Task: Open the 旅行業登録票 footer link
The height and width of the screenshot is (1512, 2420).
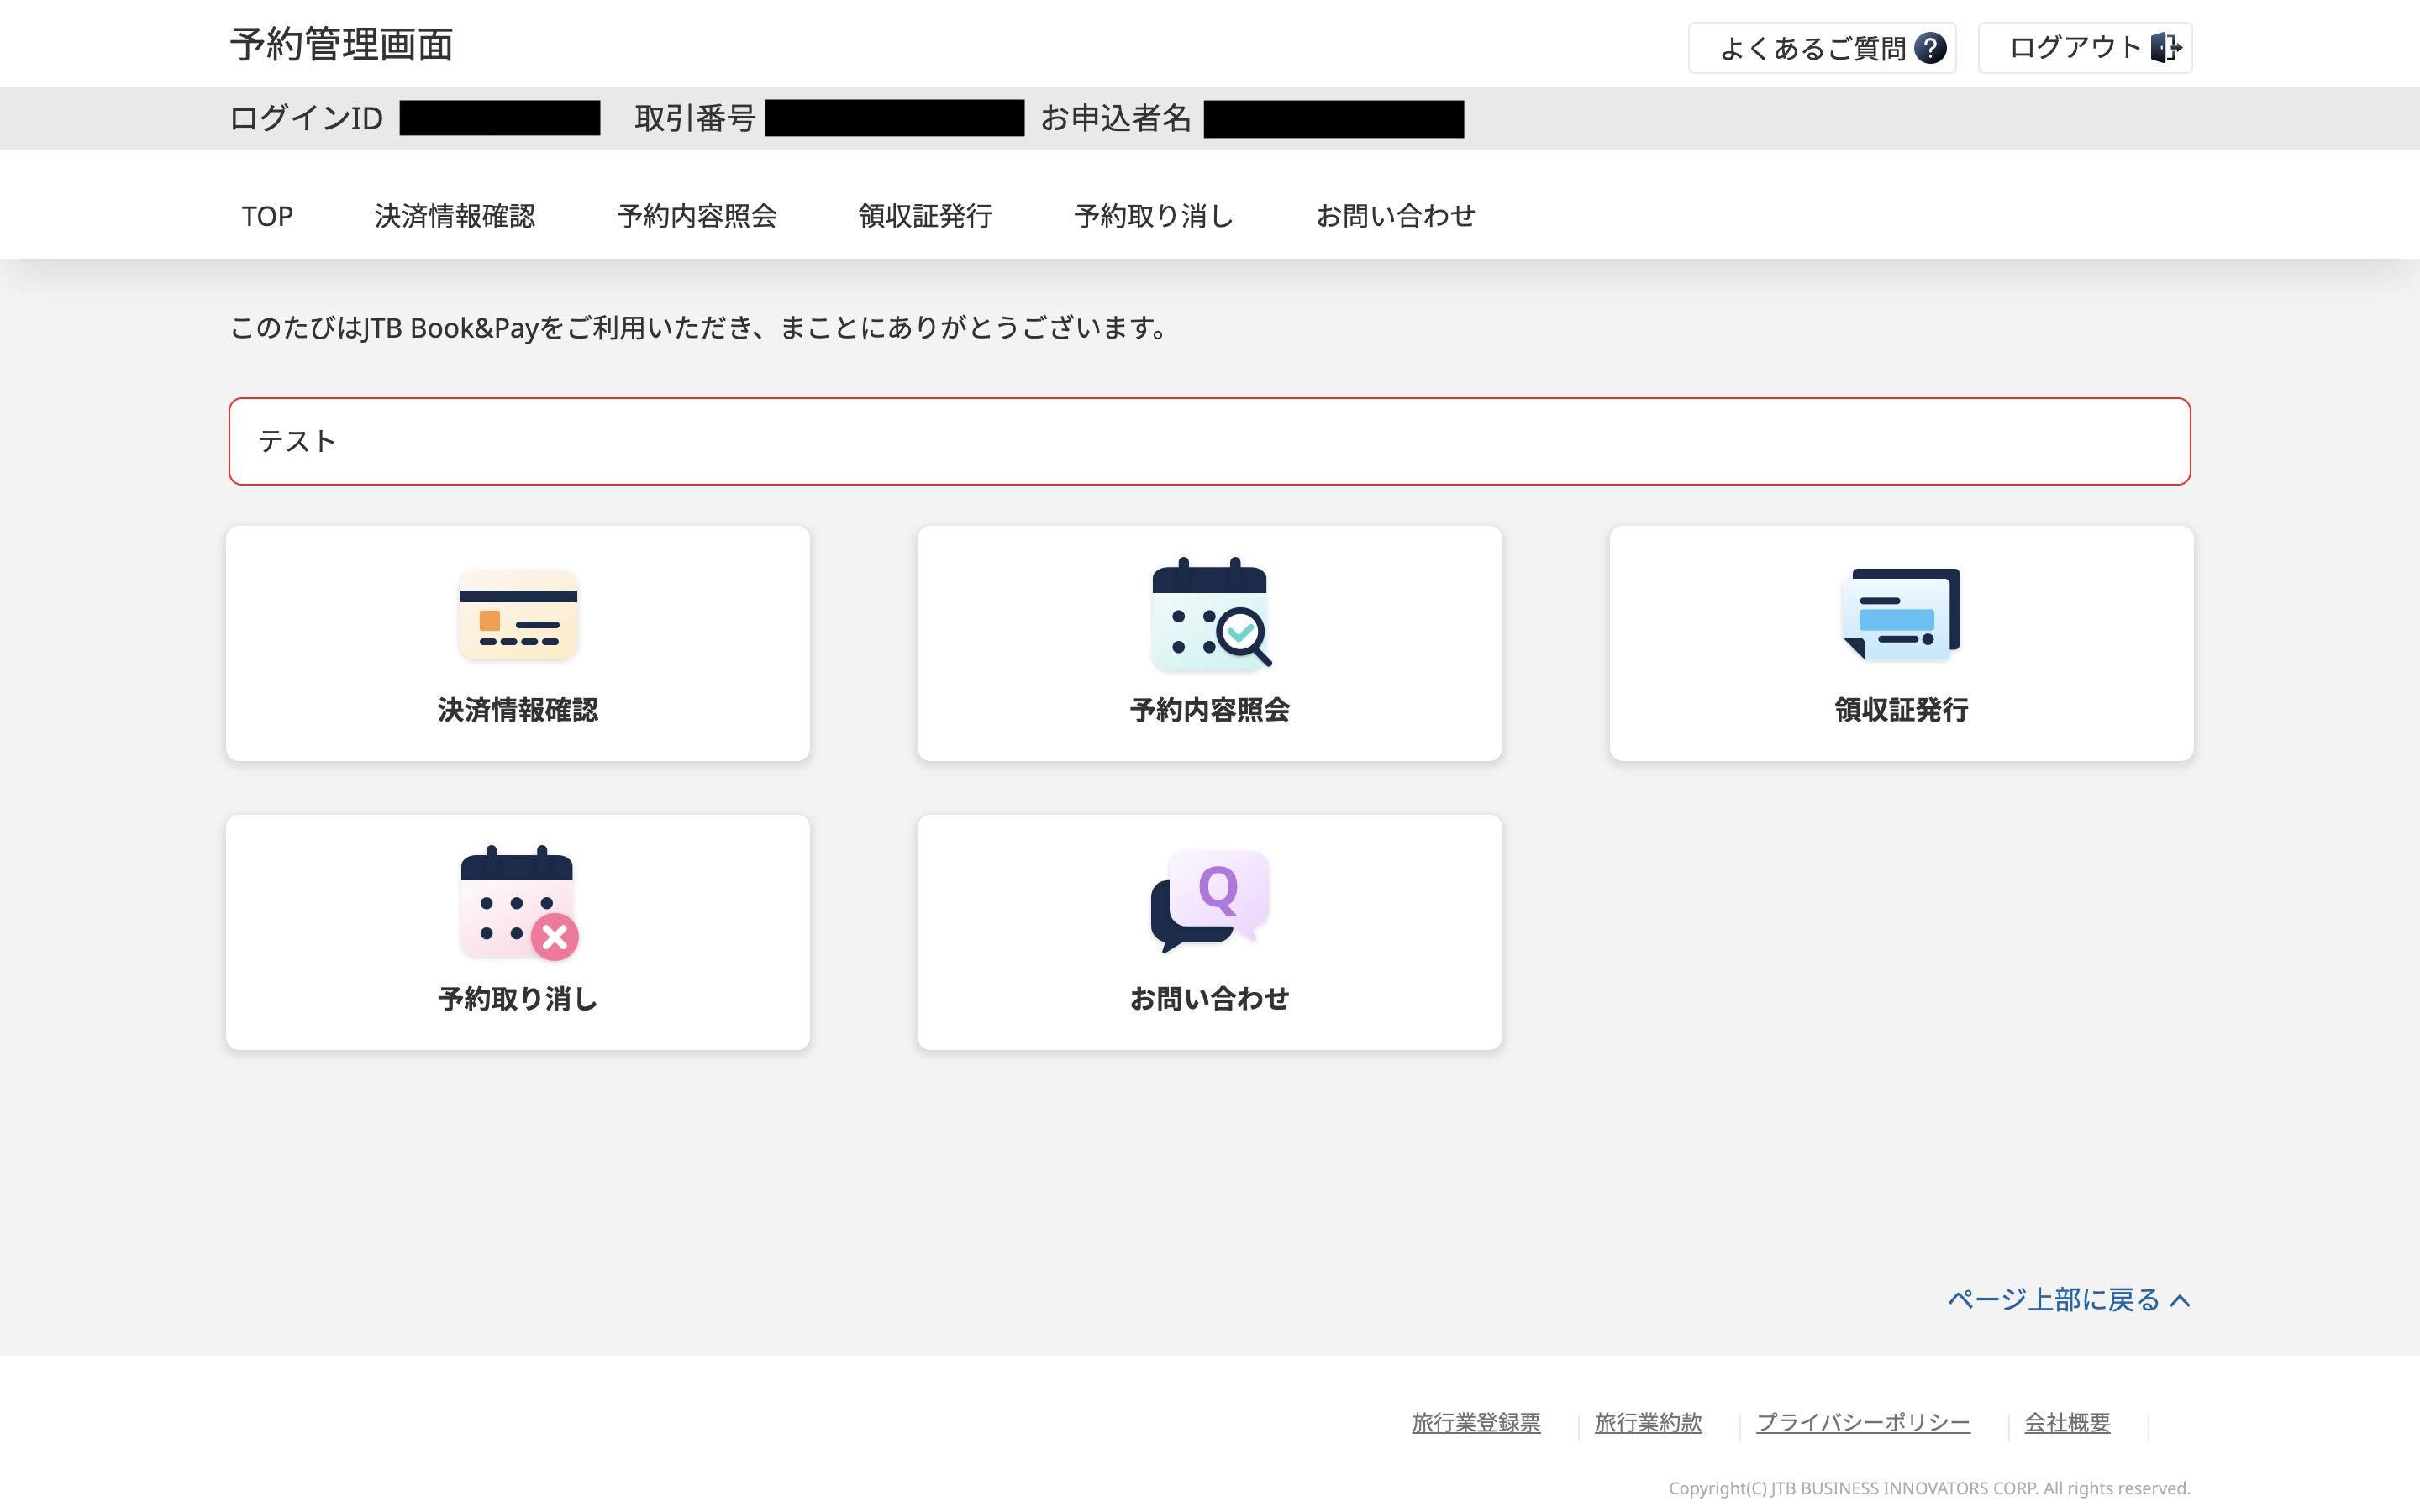Action: (x=1476, y=1422)
